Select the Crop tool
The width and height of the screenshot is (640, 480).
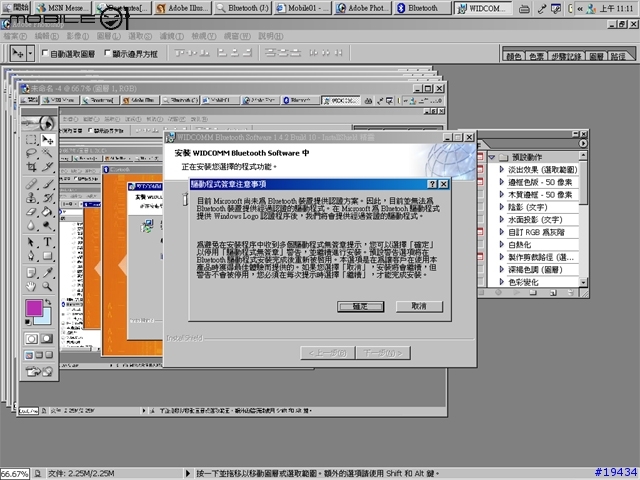(31, 167)
